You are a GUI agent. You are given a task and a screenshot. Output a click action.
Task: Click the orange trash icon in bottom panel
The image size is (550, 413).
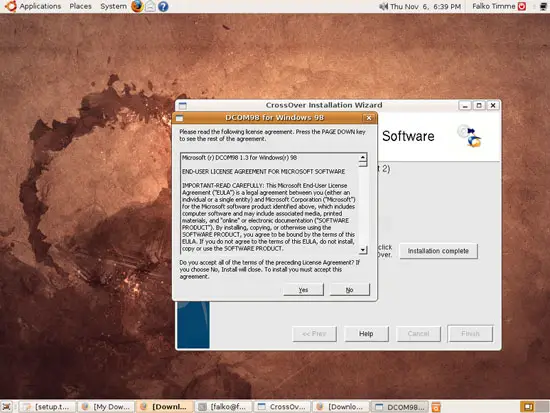pos(436,407)
